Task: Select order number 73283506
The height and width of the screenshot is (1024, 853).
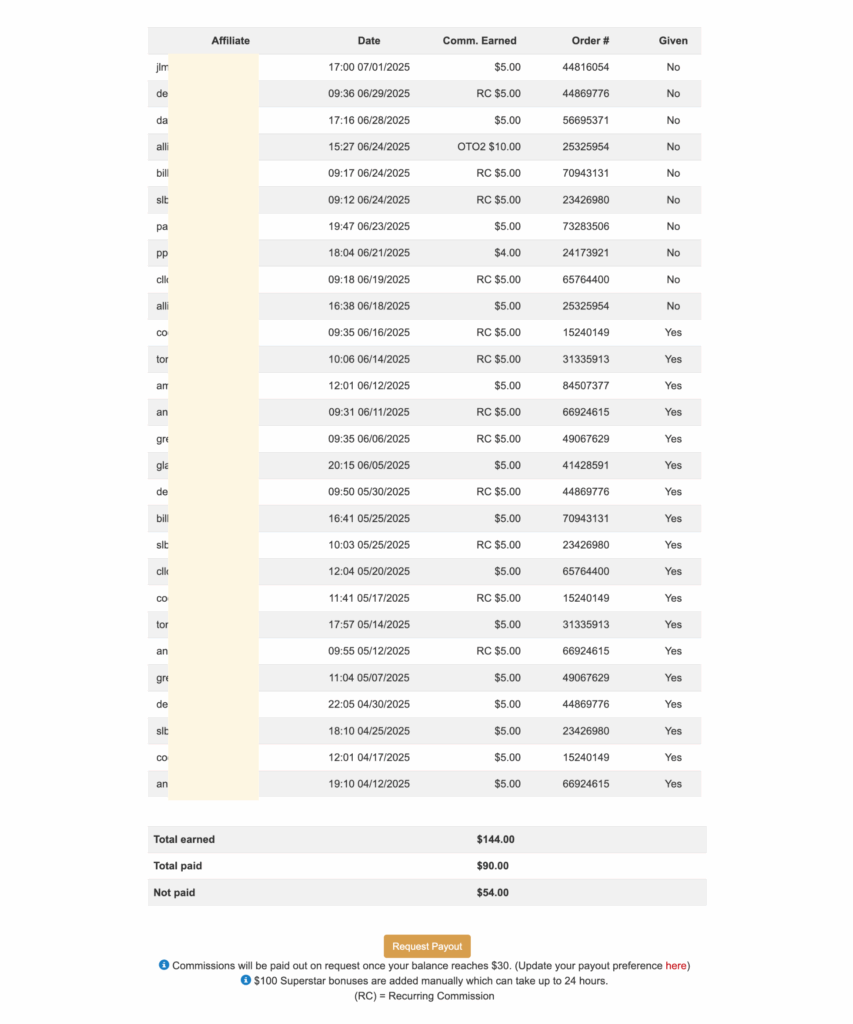Action: point(586,226)
